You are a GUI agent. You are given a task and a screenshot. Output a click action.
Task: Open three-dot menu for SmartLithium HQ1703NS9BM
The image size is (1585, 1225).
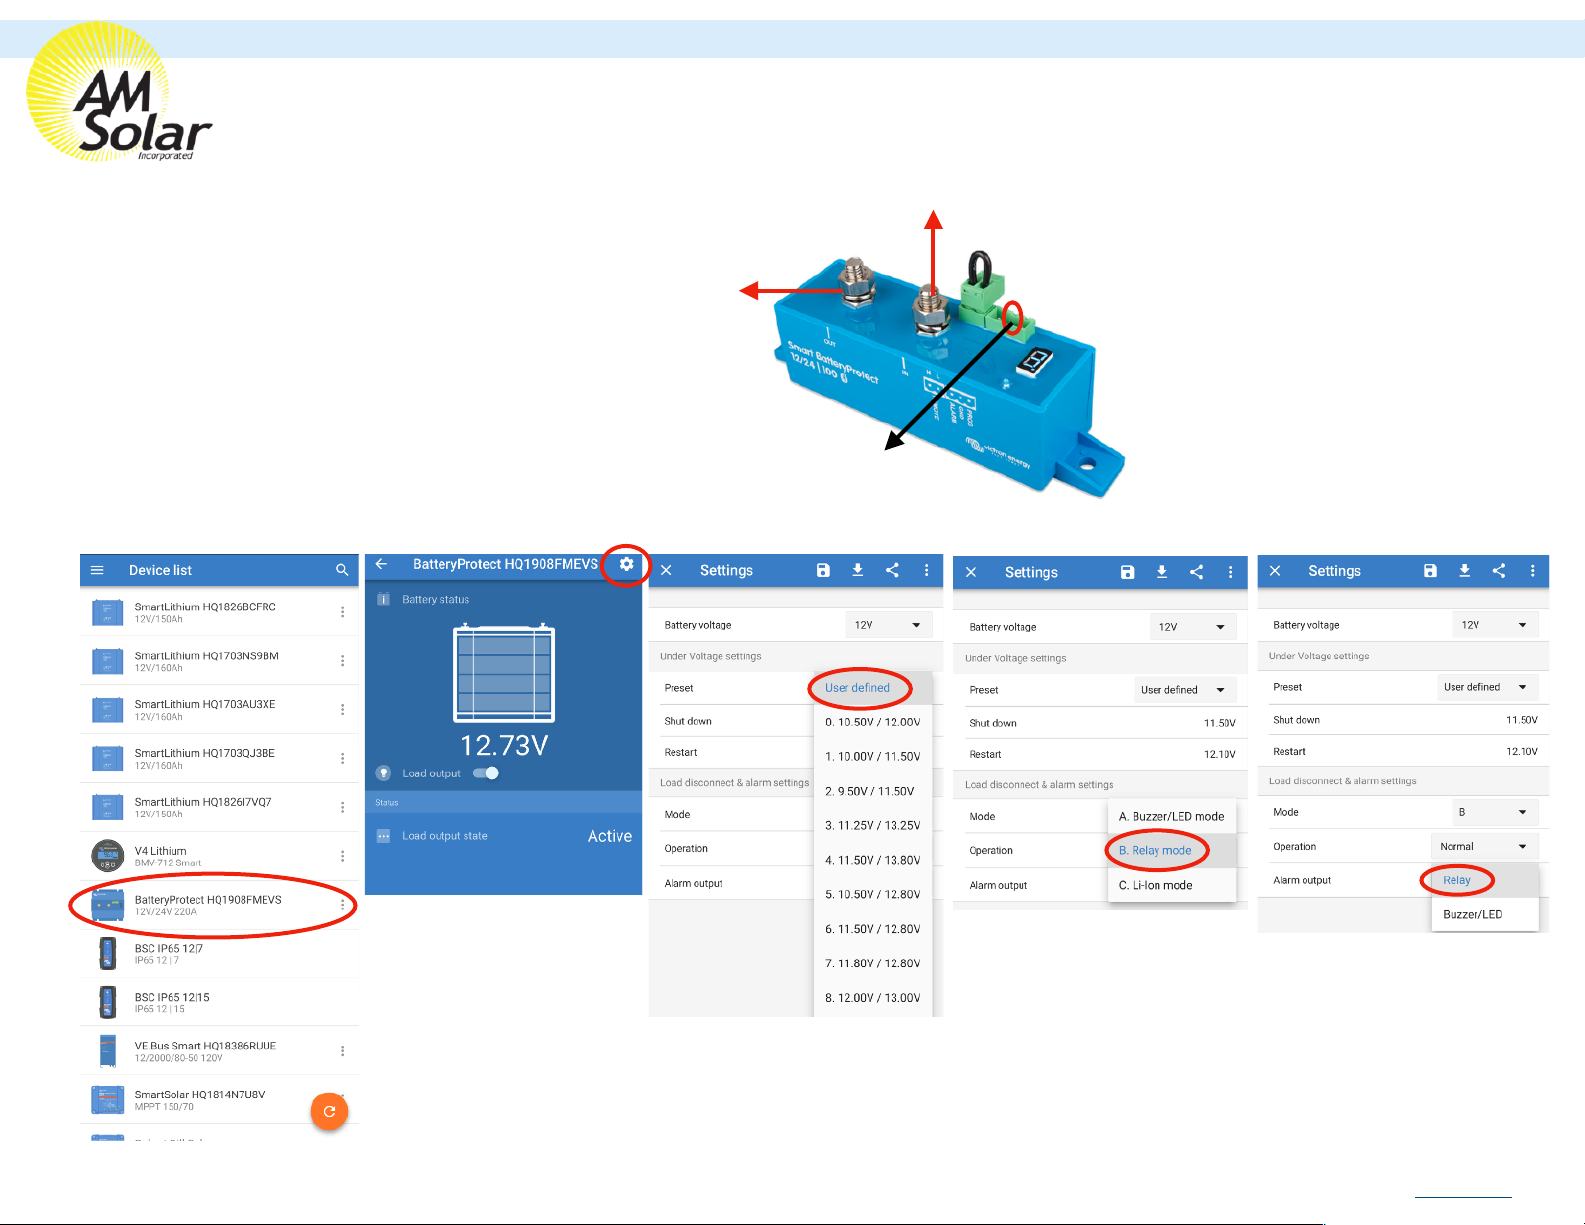342,661
